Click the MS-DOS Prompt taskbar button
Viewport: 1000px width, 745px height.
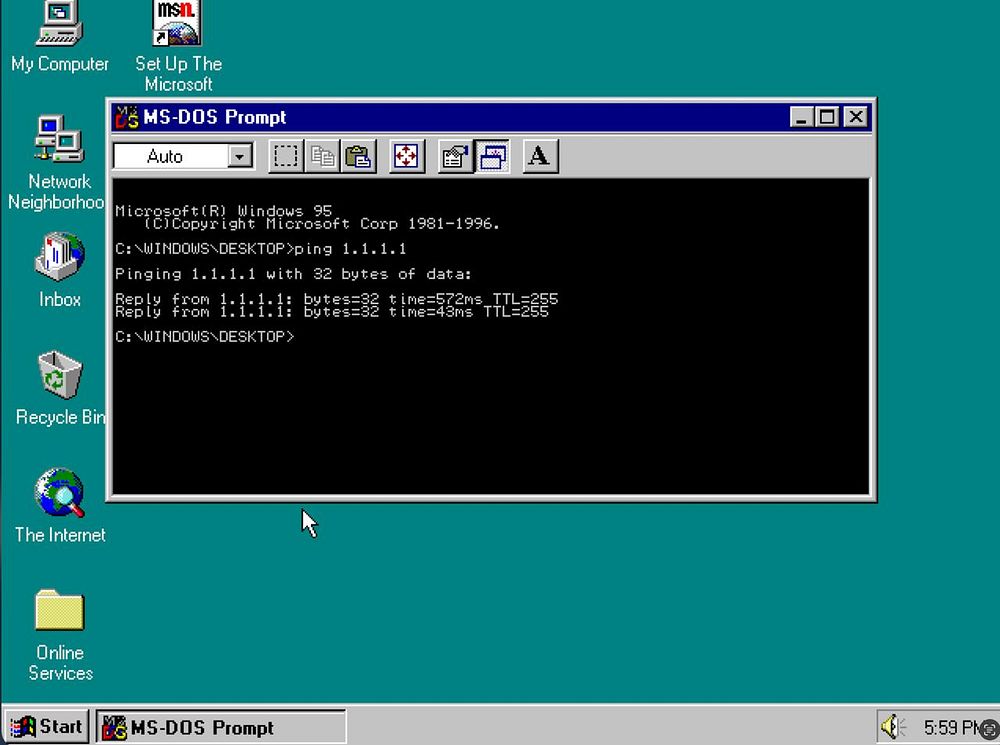(221, 727)
